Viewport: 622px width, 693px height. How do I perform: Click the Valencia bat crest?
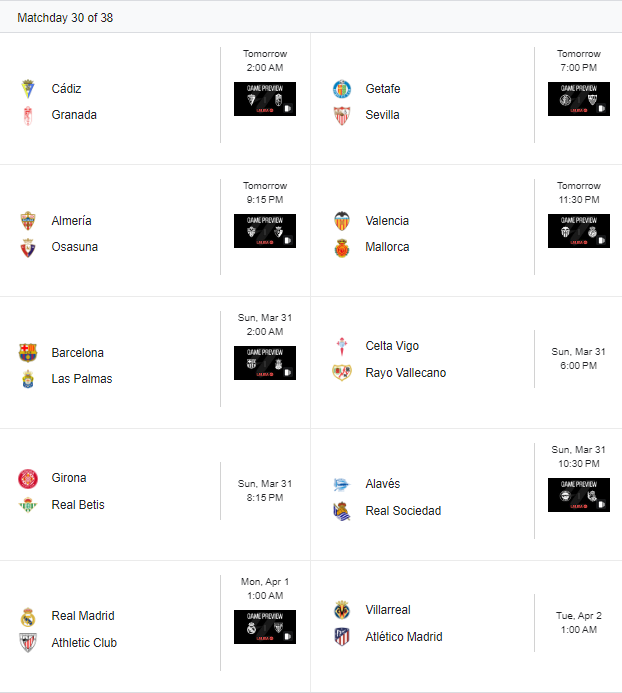342,221
